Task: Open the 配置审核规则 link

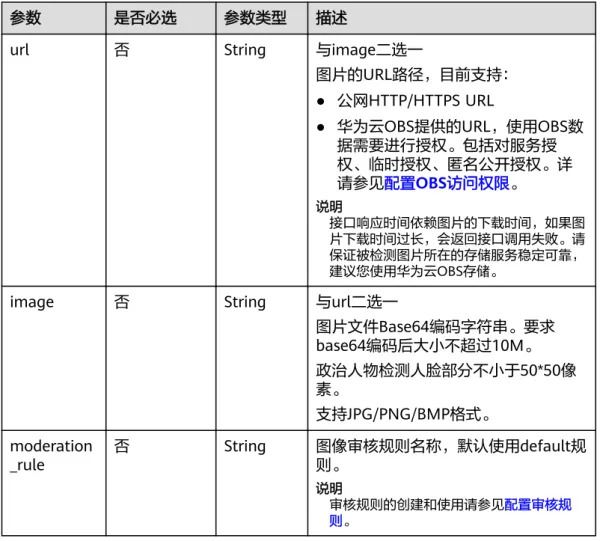Action: [537, 505]
